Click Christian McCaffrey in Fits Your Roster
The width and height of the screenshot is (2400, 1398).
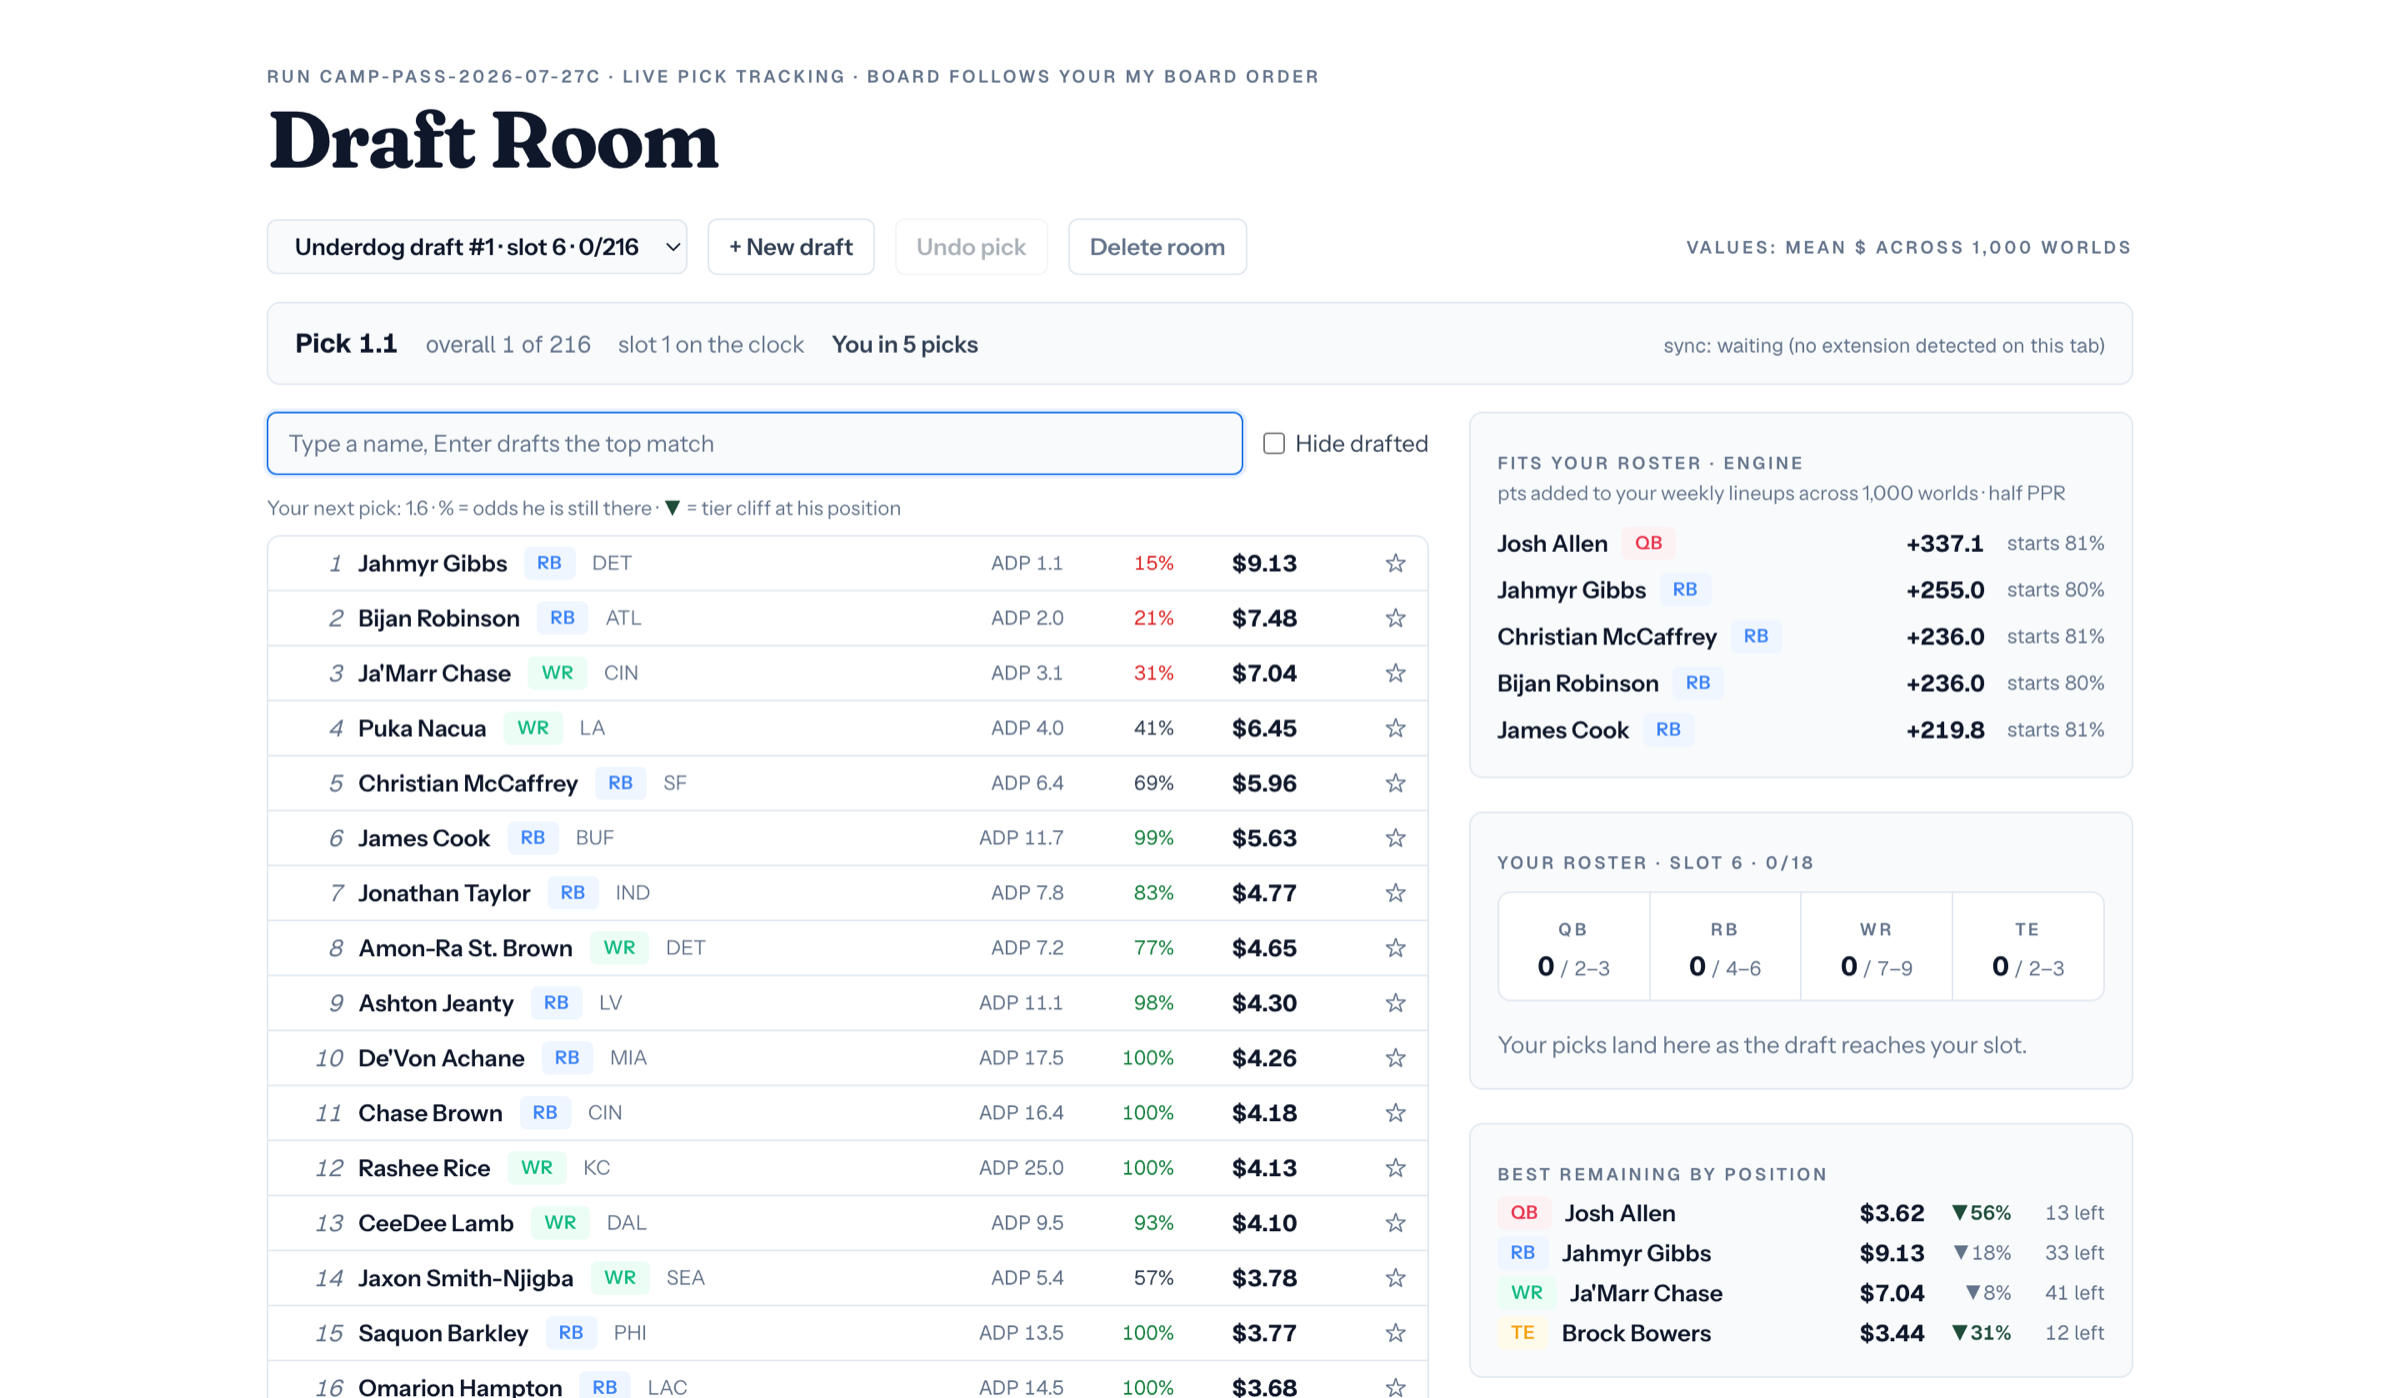1606,637
